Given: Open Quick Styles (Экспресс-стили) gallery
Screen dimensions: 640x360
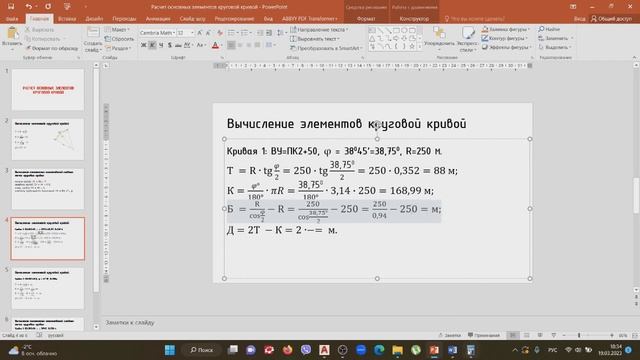Looking at the screenshot, I should pos(468,39).
